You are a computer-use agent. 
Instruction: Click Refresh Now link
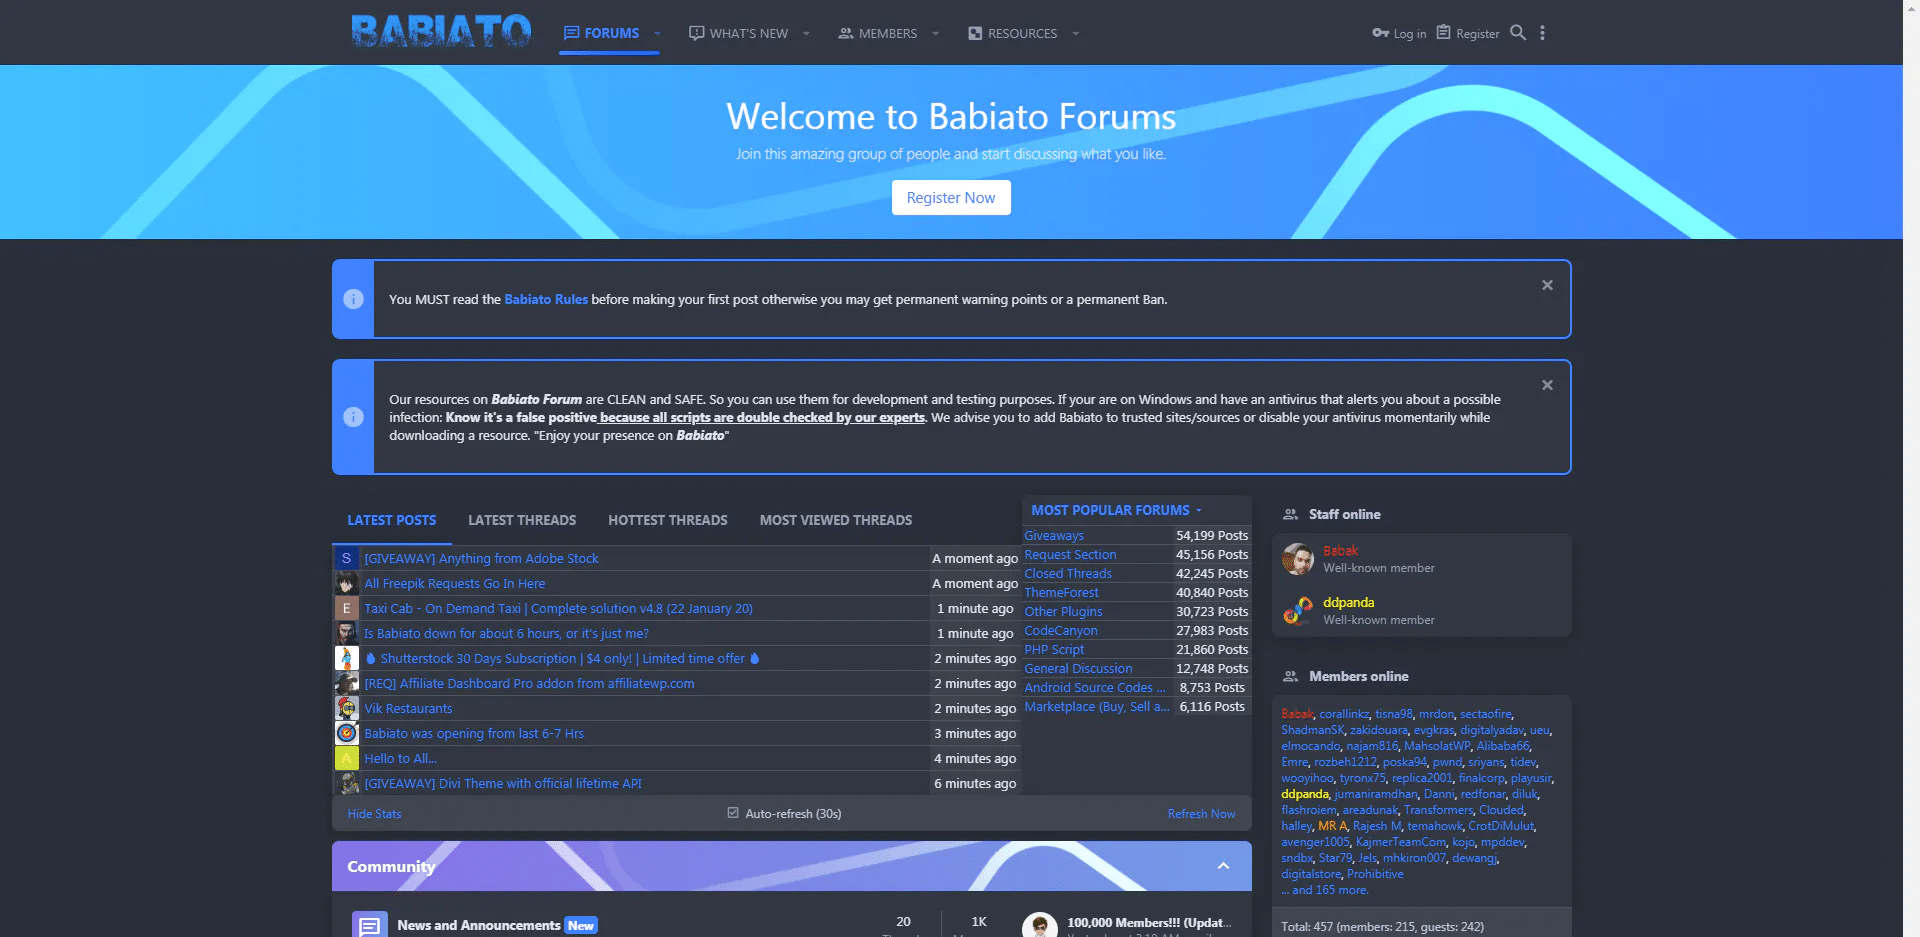coord(1201,814)
